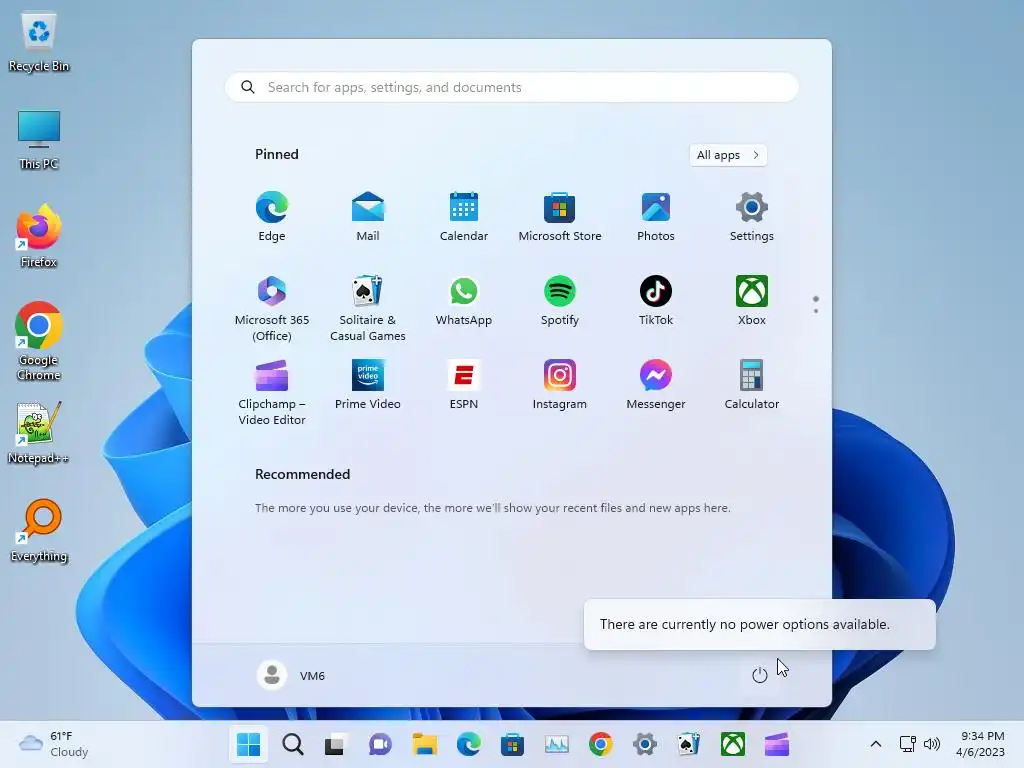Image resolution: width=1024 pixels, height=768 pixels.
Task: Open Settings on the taskbar
Action: coord(645,744)
